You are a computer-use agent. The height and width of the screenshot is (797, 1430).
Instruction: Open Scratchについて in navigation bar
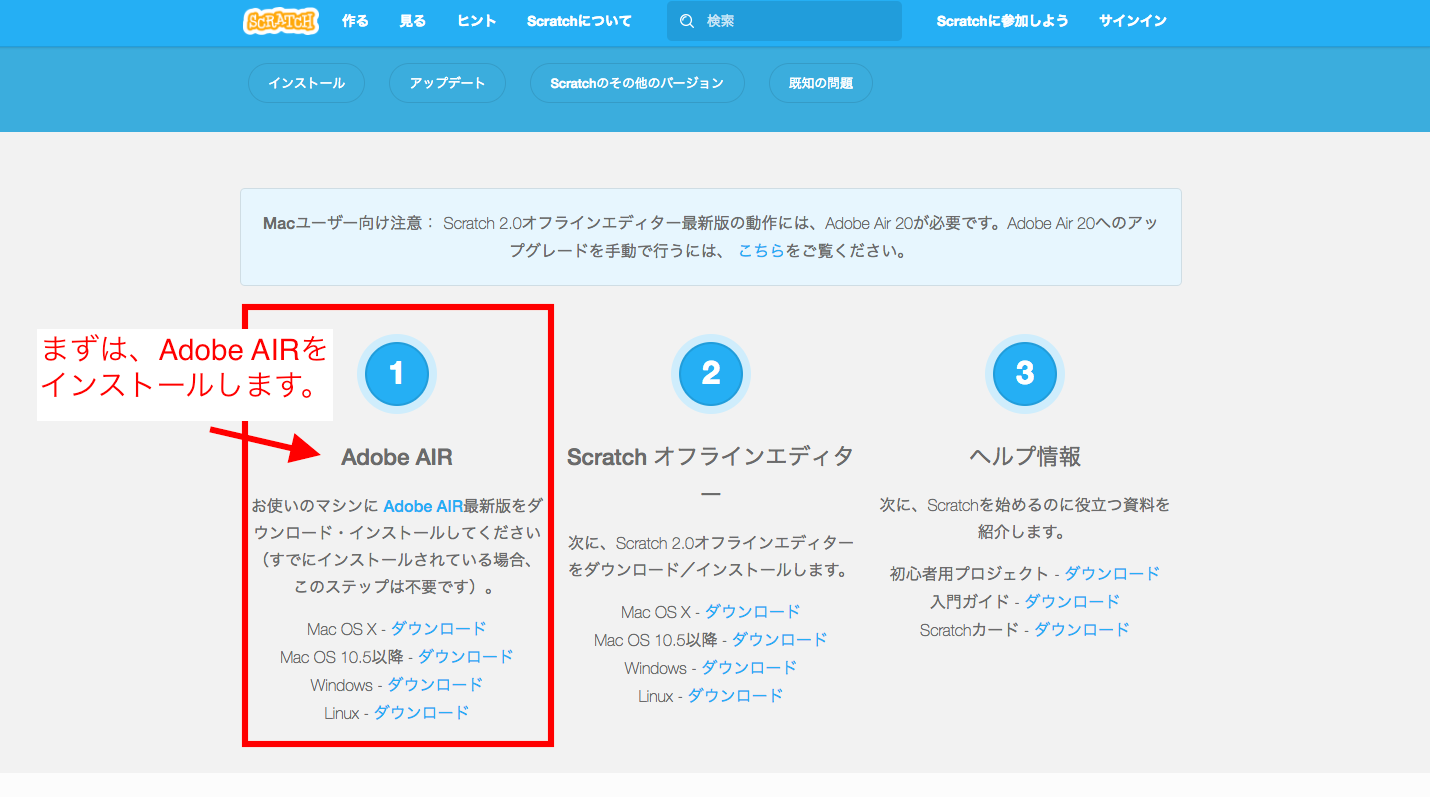tap(579, 21)
